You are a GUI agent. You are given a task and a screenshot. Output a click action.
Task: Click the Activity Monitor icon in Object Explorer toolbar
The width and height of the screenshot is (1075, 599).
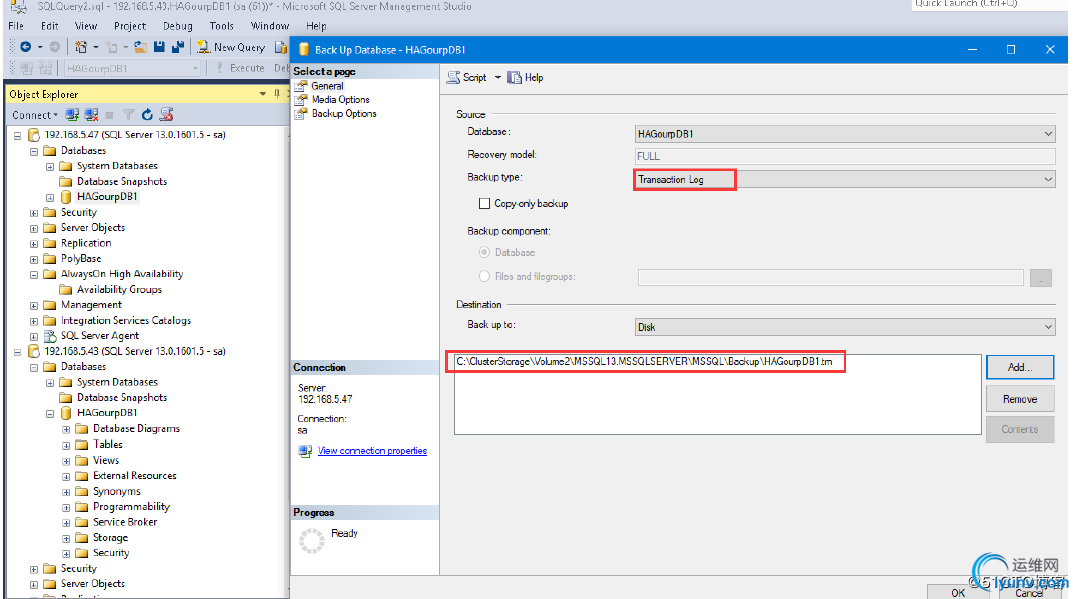[167, 114]
